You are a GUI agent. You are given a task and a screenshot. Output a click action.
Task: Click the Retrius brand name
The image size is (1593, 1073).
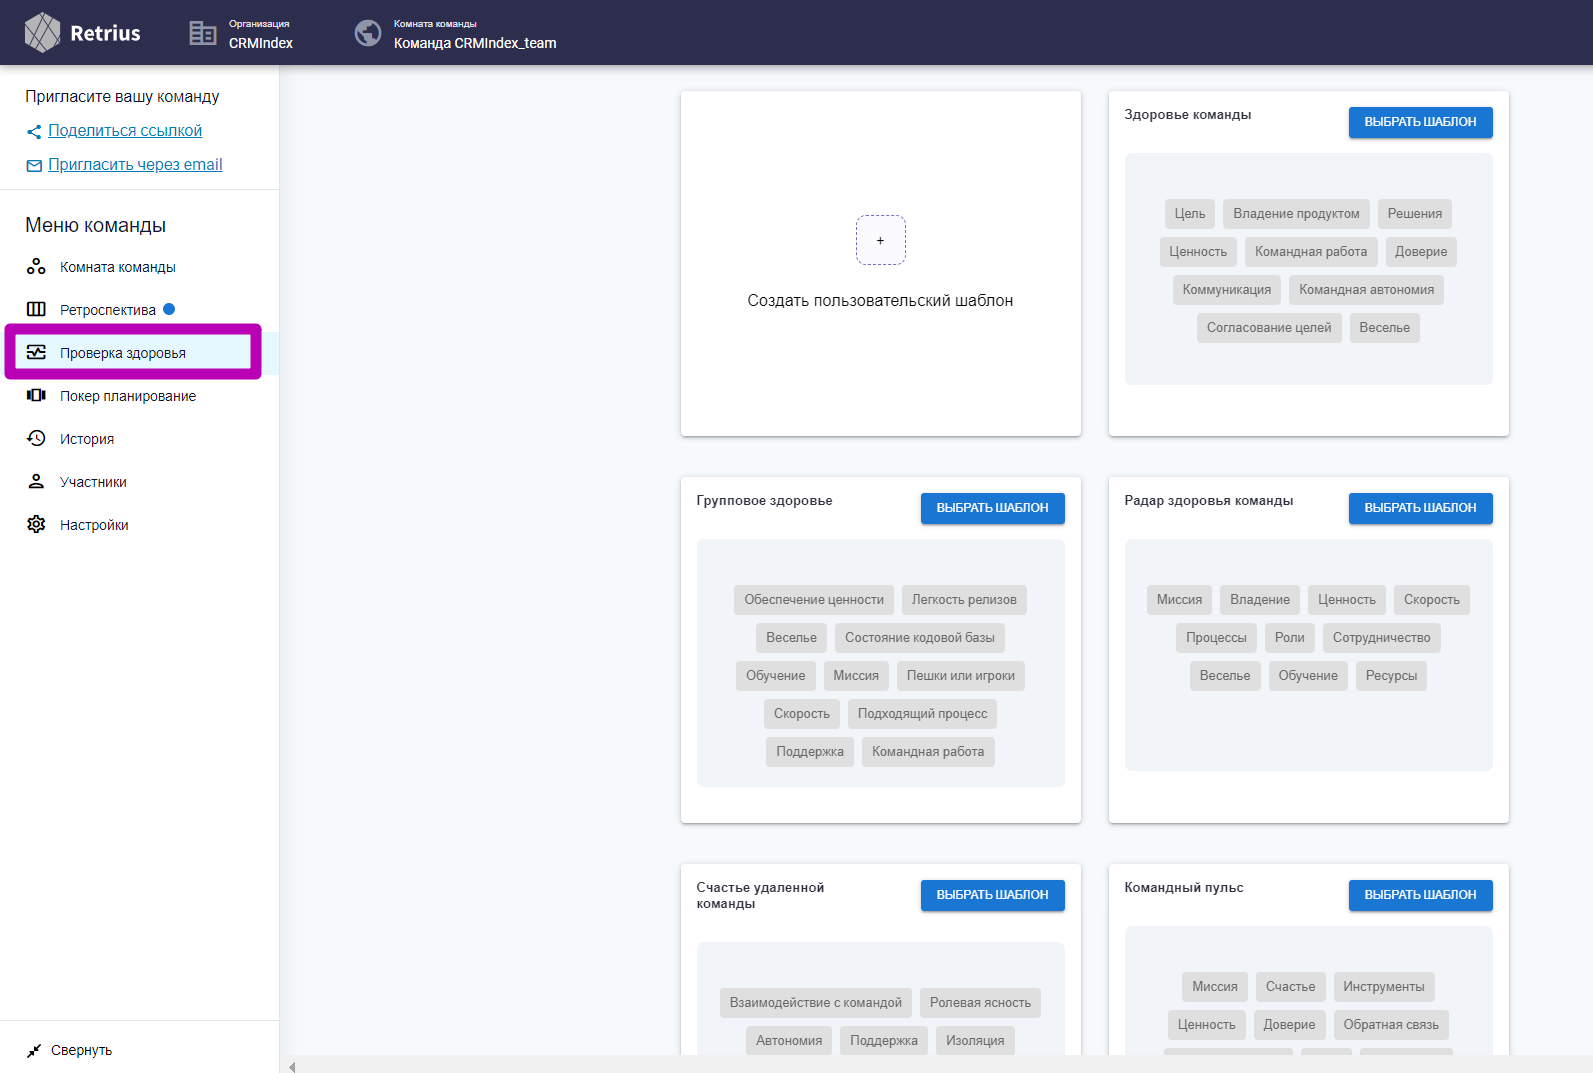(105, 33)
